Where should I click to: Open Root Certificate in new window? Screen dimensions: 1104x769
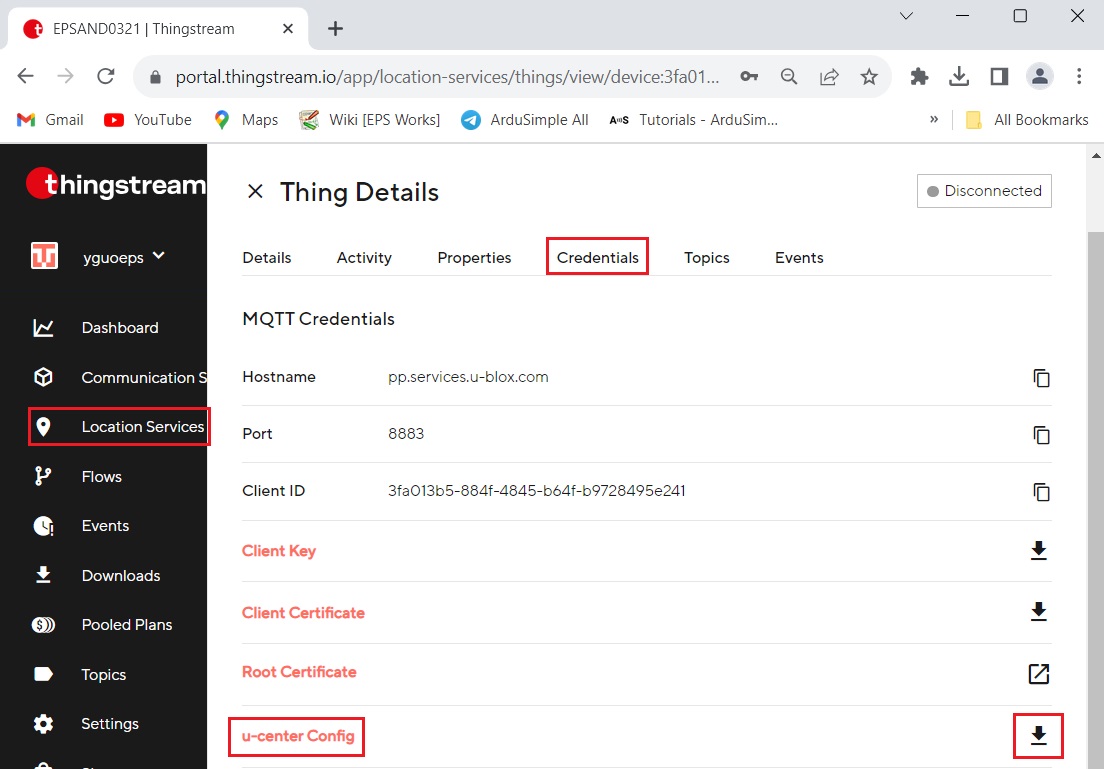(1039, 673)
